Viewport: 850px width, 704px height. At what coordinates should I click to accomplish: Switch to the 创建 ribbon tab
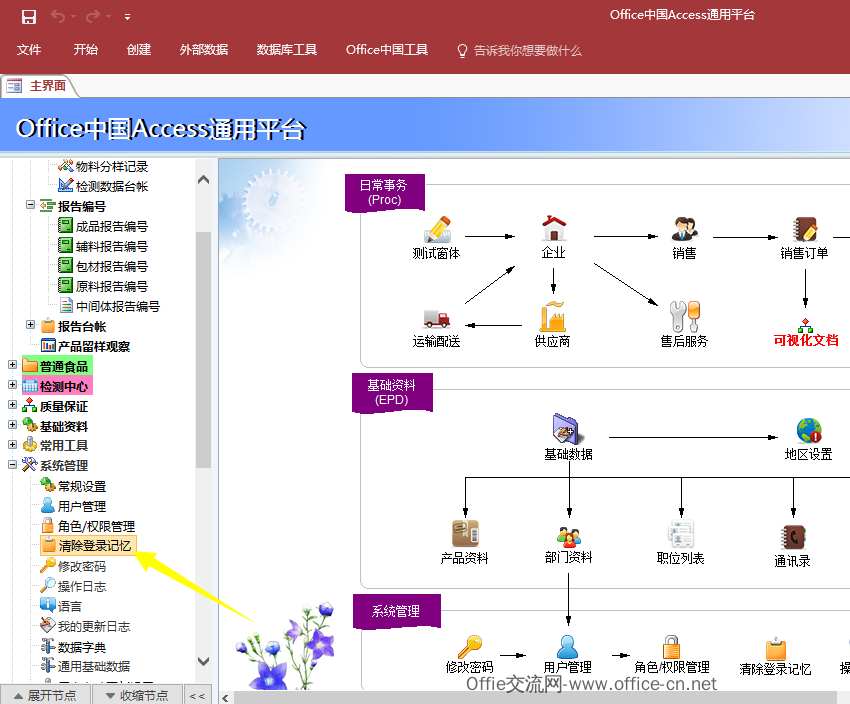[139, 50]
